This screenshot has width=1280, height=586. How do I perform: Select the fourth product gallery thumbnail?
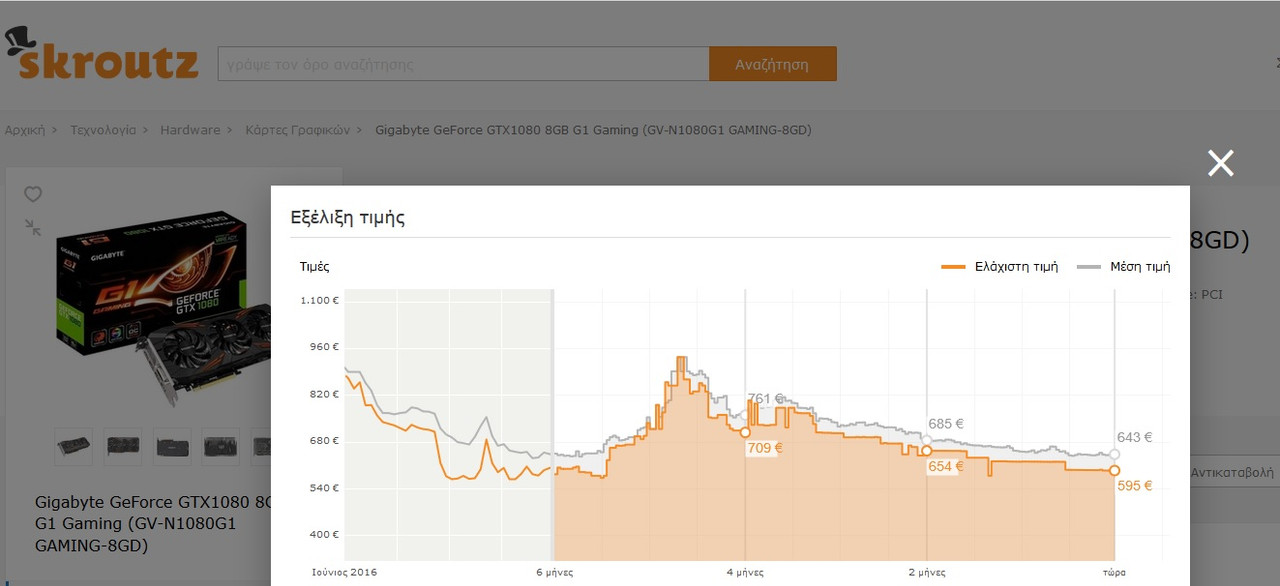click(221, 446)
